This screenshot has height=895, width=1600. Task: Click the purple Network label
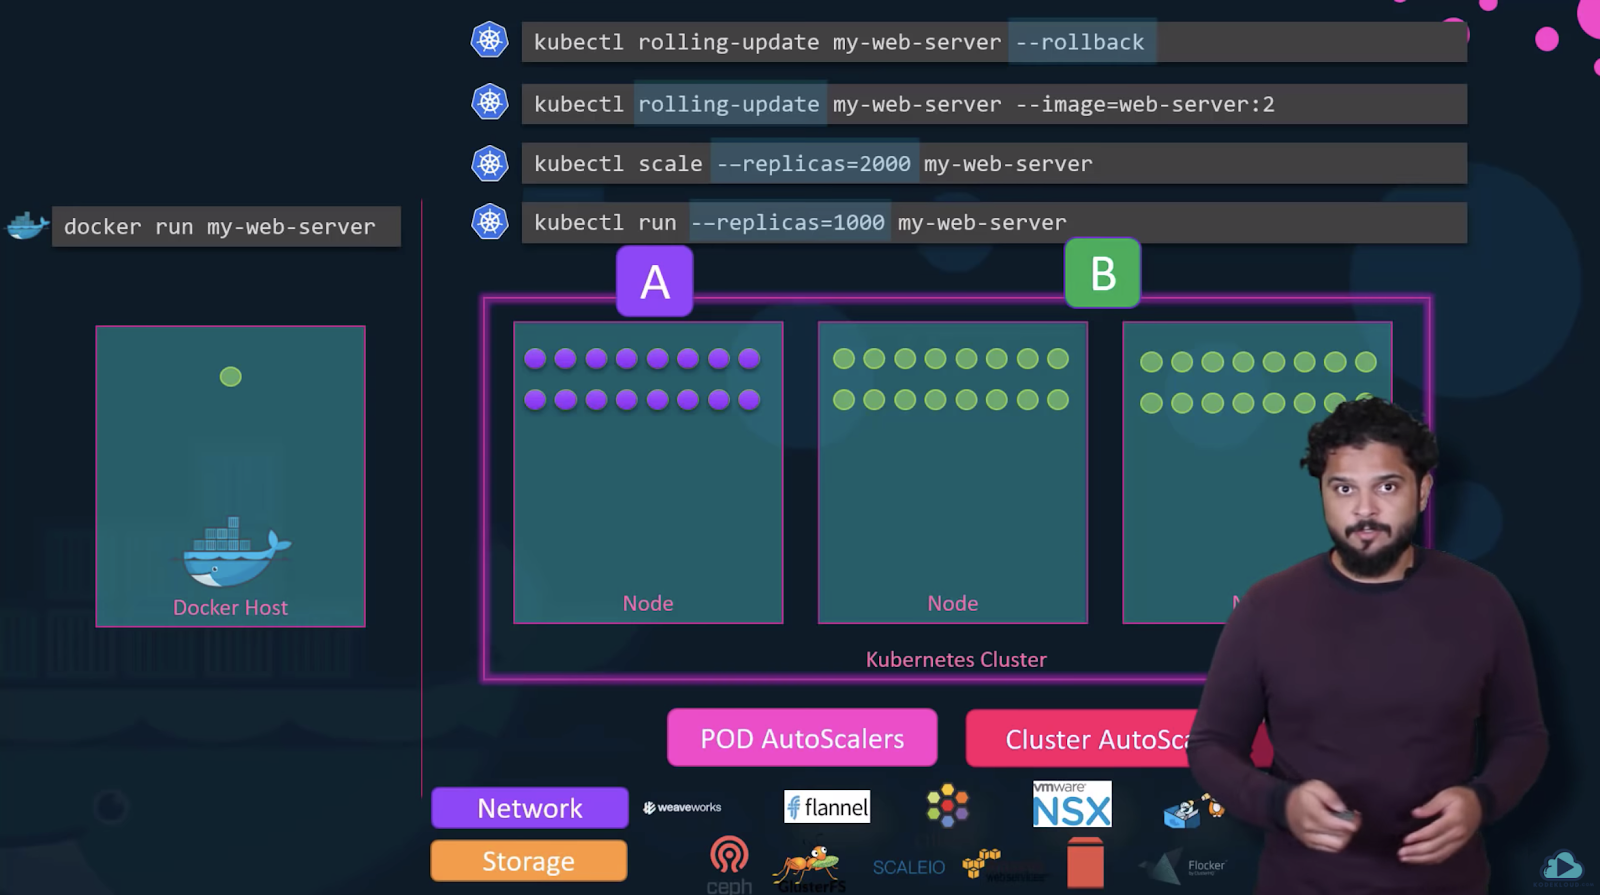(x=530, y=808)
